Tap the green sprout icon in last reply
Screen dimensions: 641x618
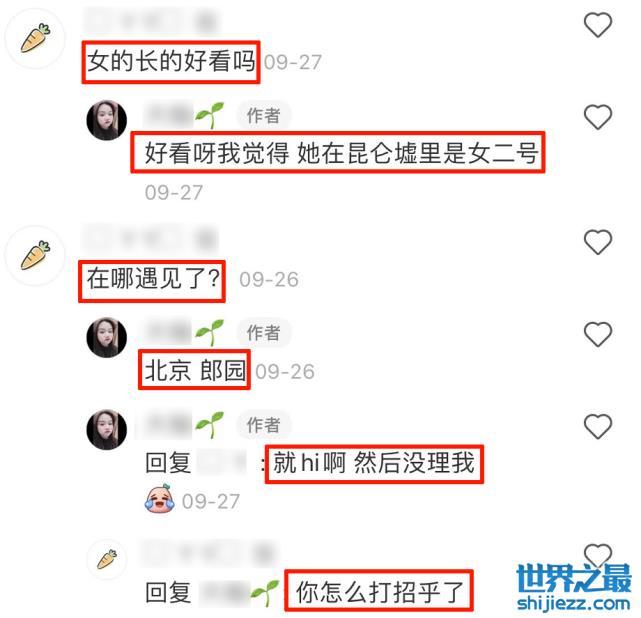click(x=266, y=593)
